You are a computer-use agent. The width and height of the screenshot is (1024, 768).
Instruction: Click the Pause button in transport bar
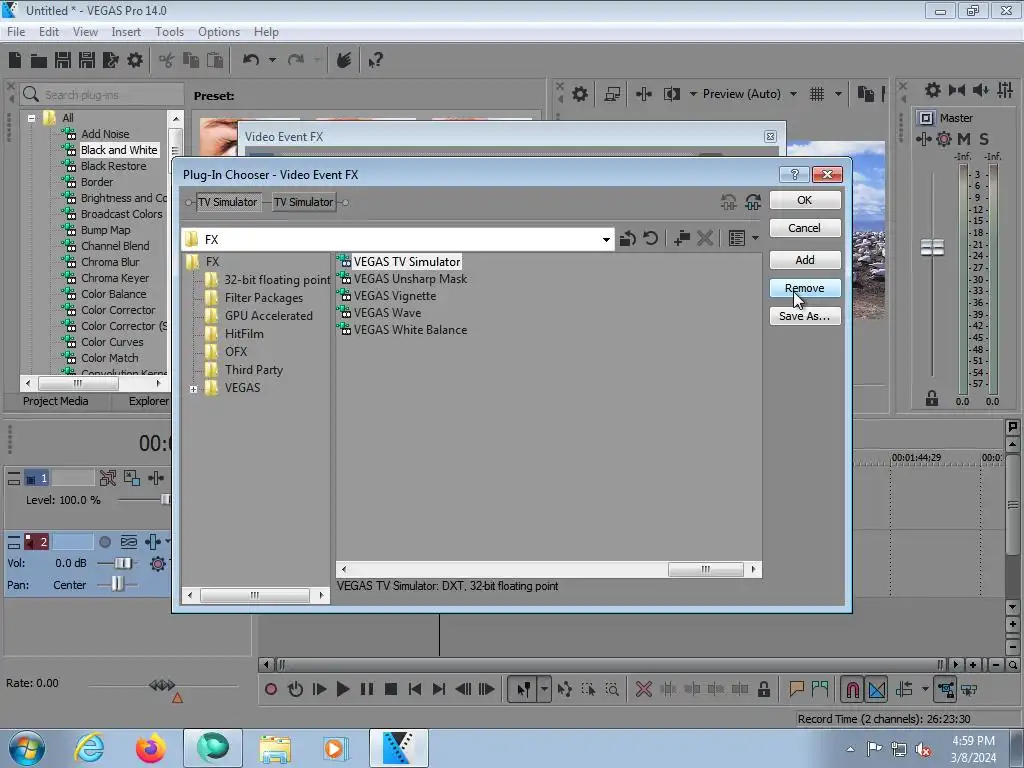tap(366, 689)
